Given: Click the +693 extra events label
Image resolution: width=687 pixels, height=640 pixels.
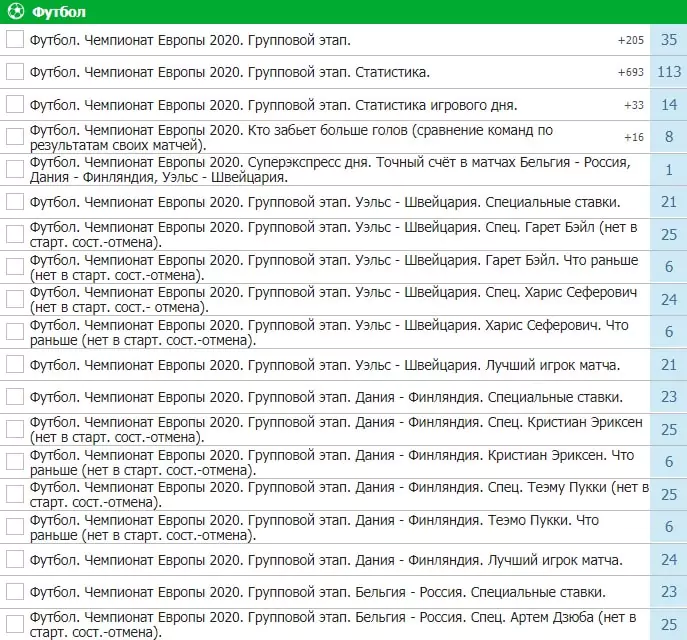Looking at the screenshot, I should 631,72.
